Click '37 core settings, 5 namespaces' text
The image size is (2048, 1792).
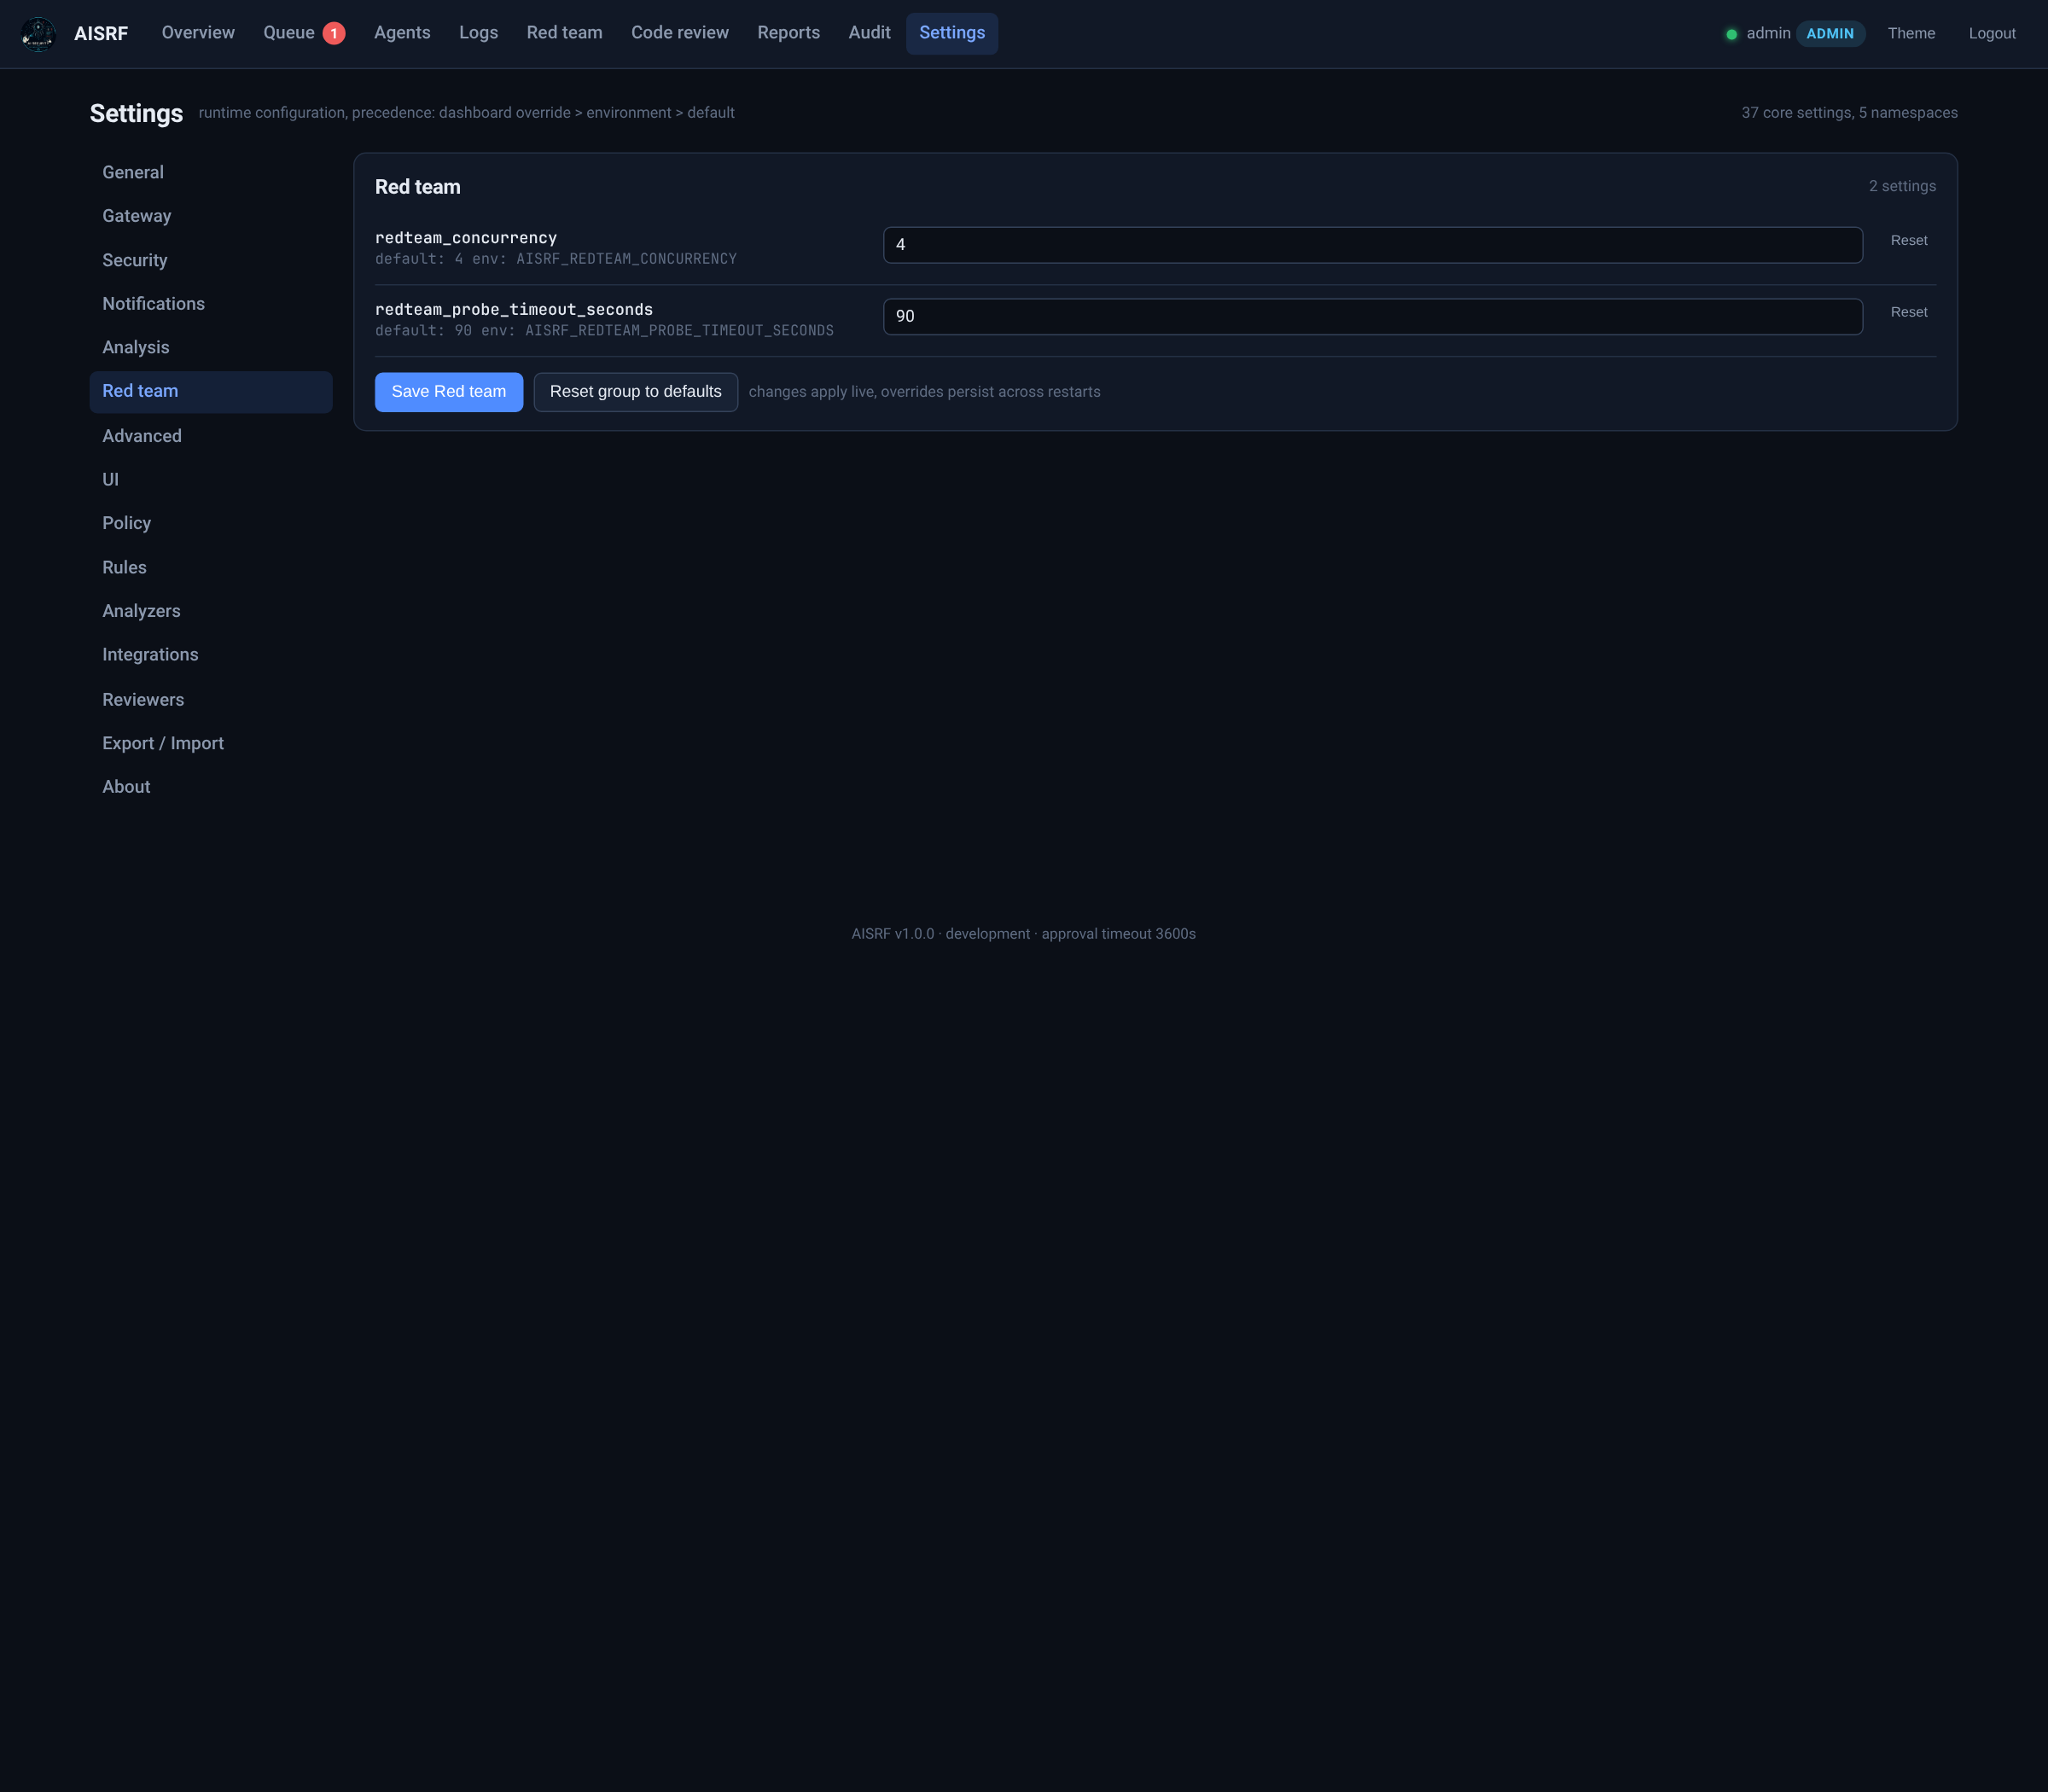point(1849,113)
